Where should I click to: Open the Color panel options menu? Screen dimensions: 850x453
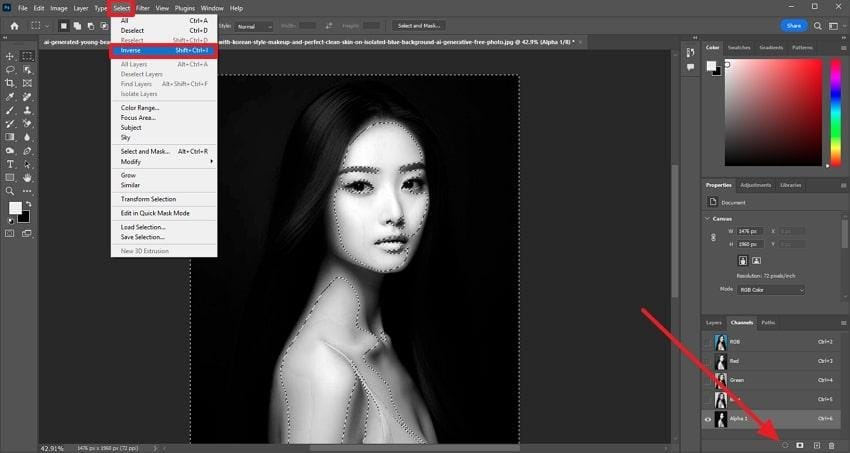tap(843, 48)
